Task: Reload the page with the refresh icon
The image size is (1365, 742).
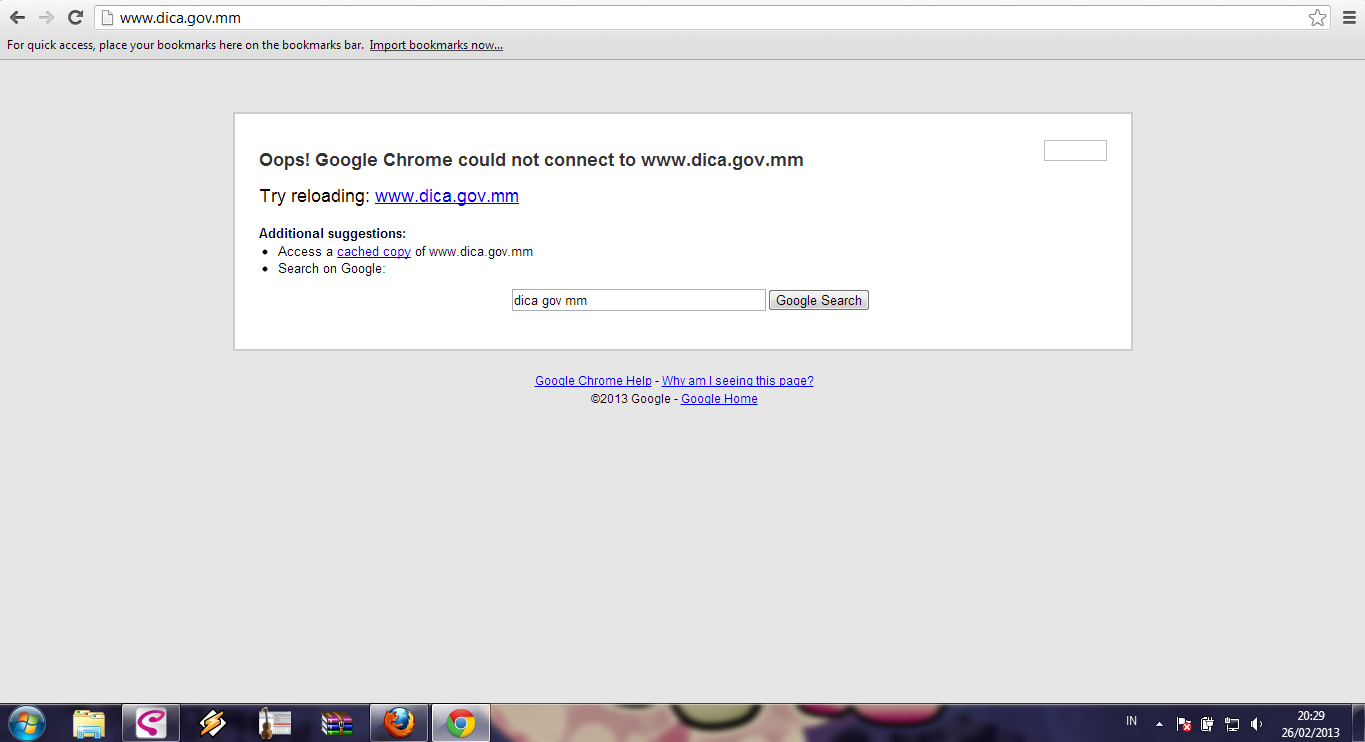Action: [75, 18]
